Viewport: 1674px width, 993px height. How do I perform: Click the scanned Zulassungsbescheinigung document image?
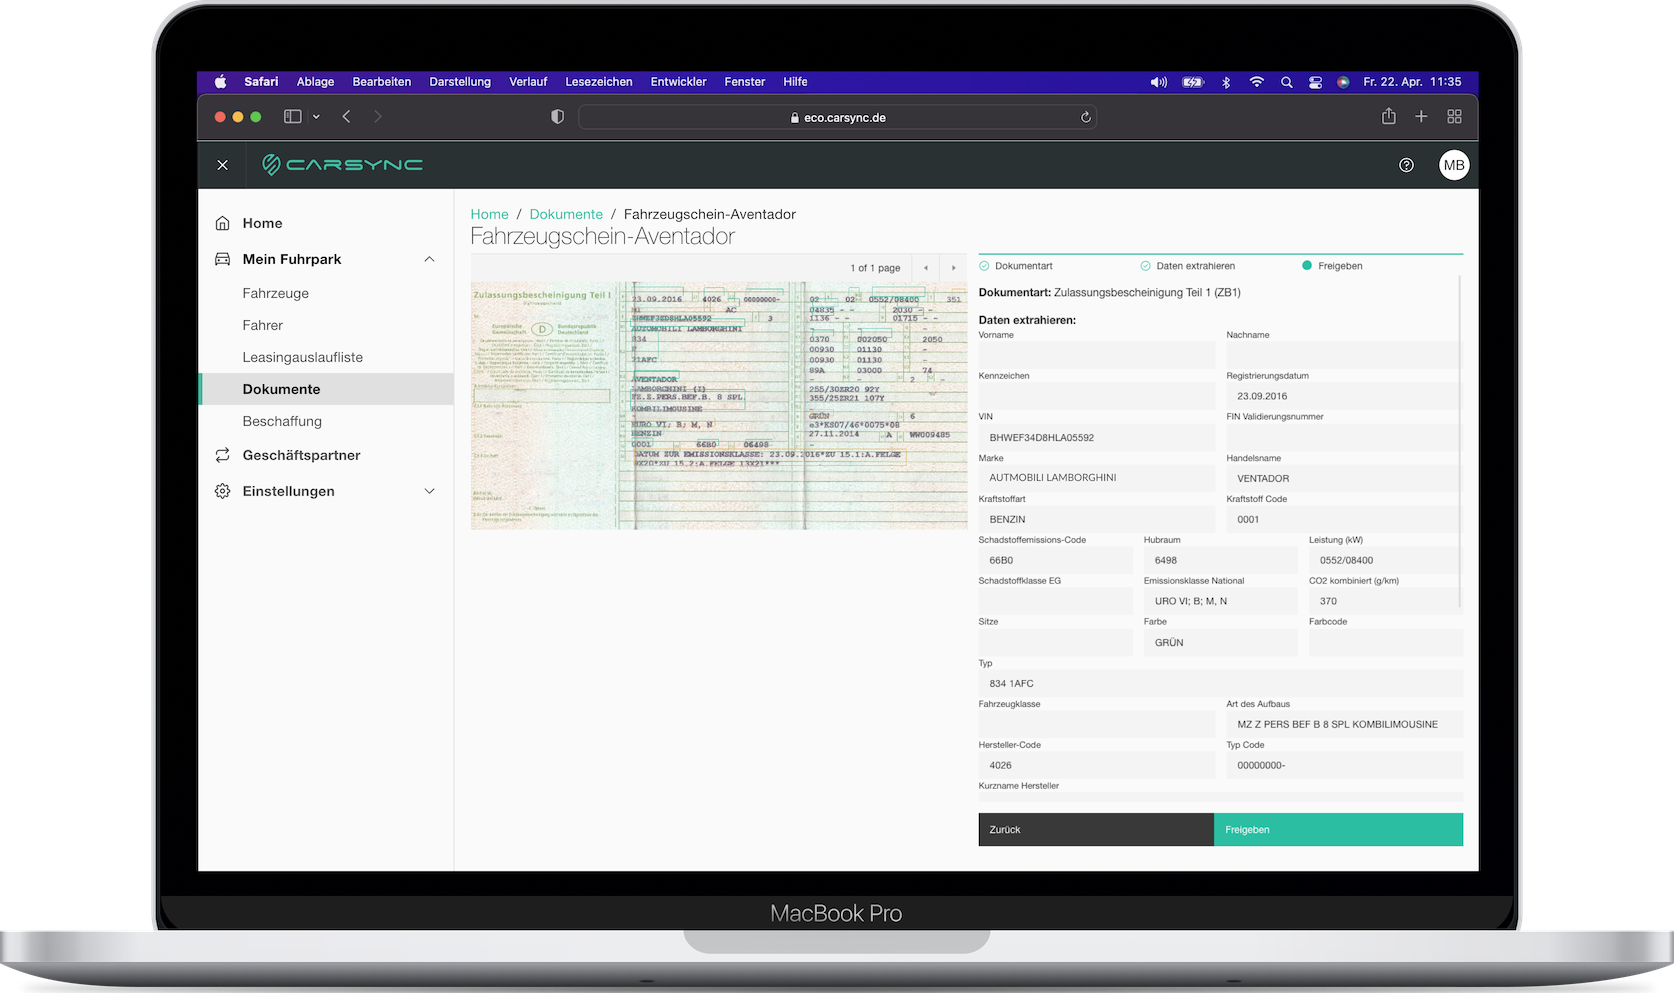tap(719, 405)
